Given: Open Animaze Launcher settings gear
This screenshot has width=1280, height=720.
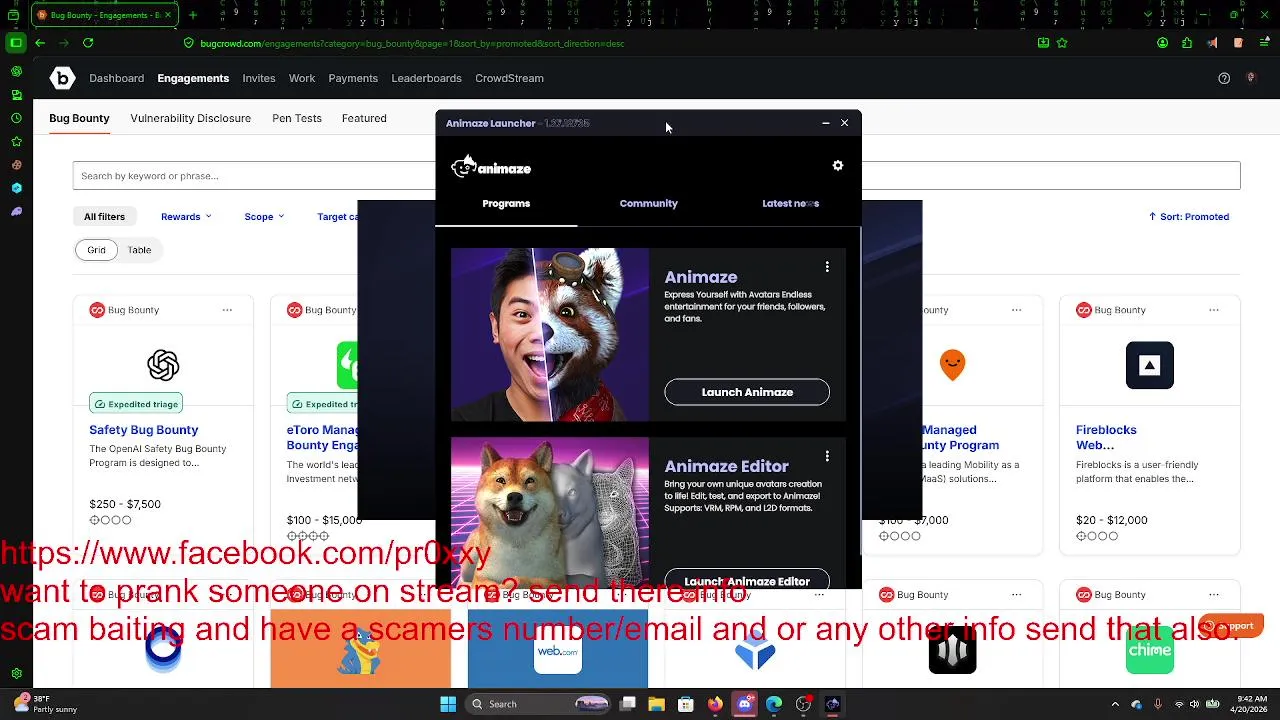Looking at the screenshot, I should (838, 166).
